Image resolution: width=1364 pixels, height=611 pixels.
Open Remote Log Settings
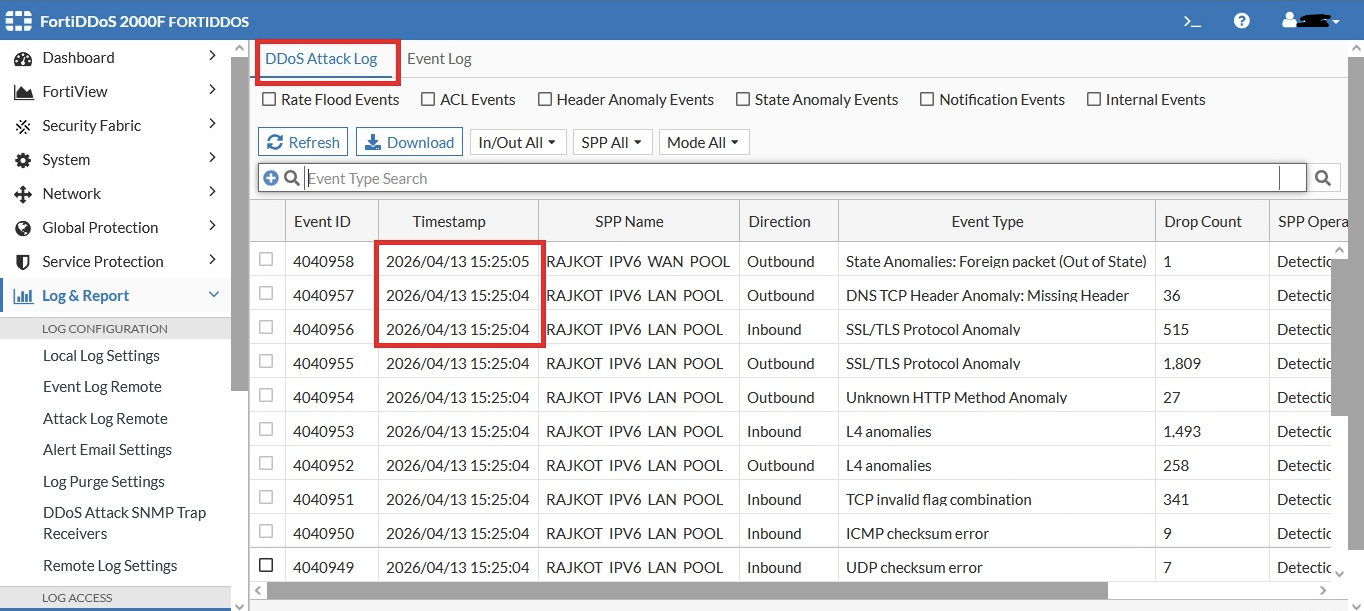[110, 566]
